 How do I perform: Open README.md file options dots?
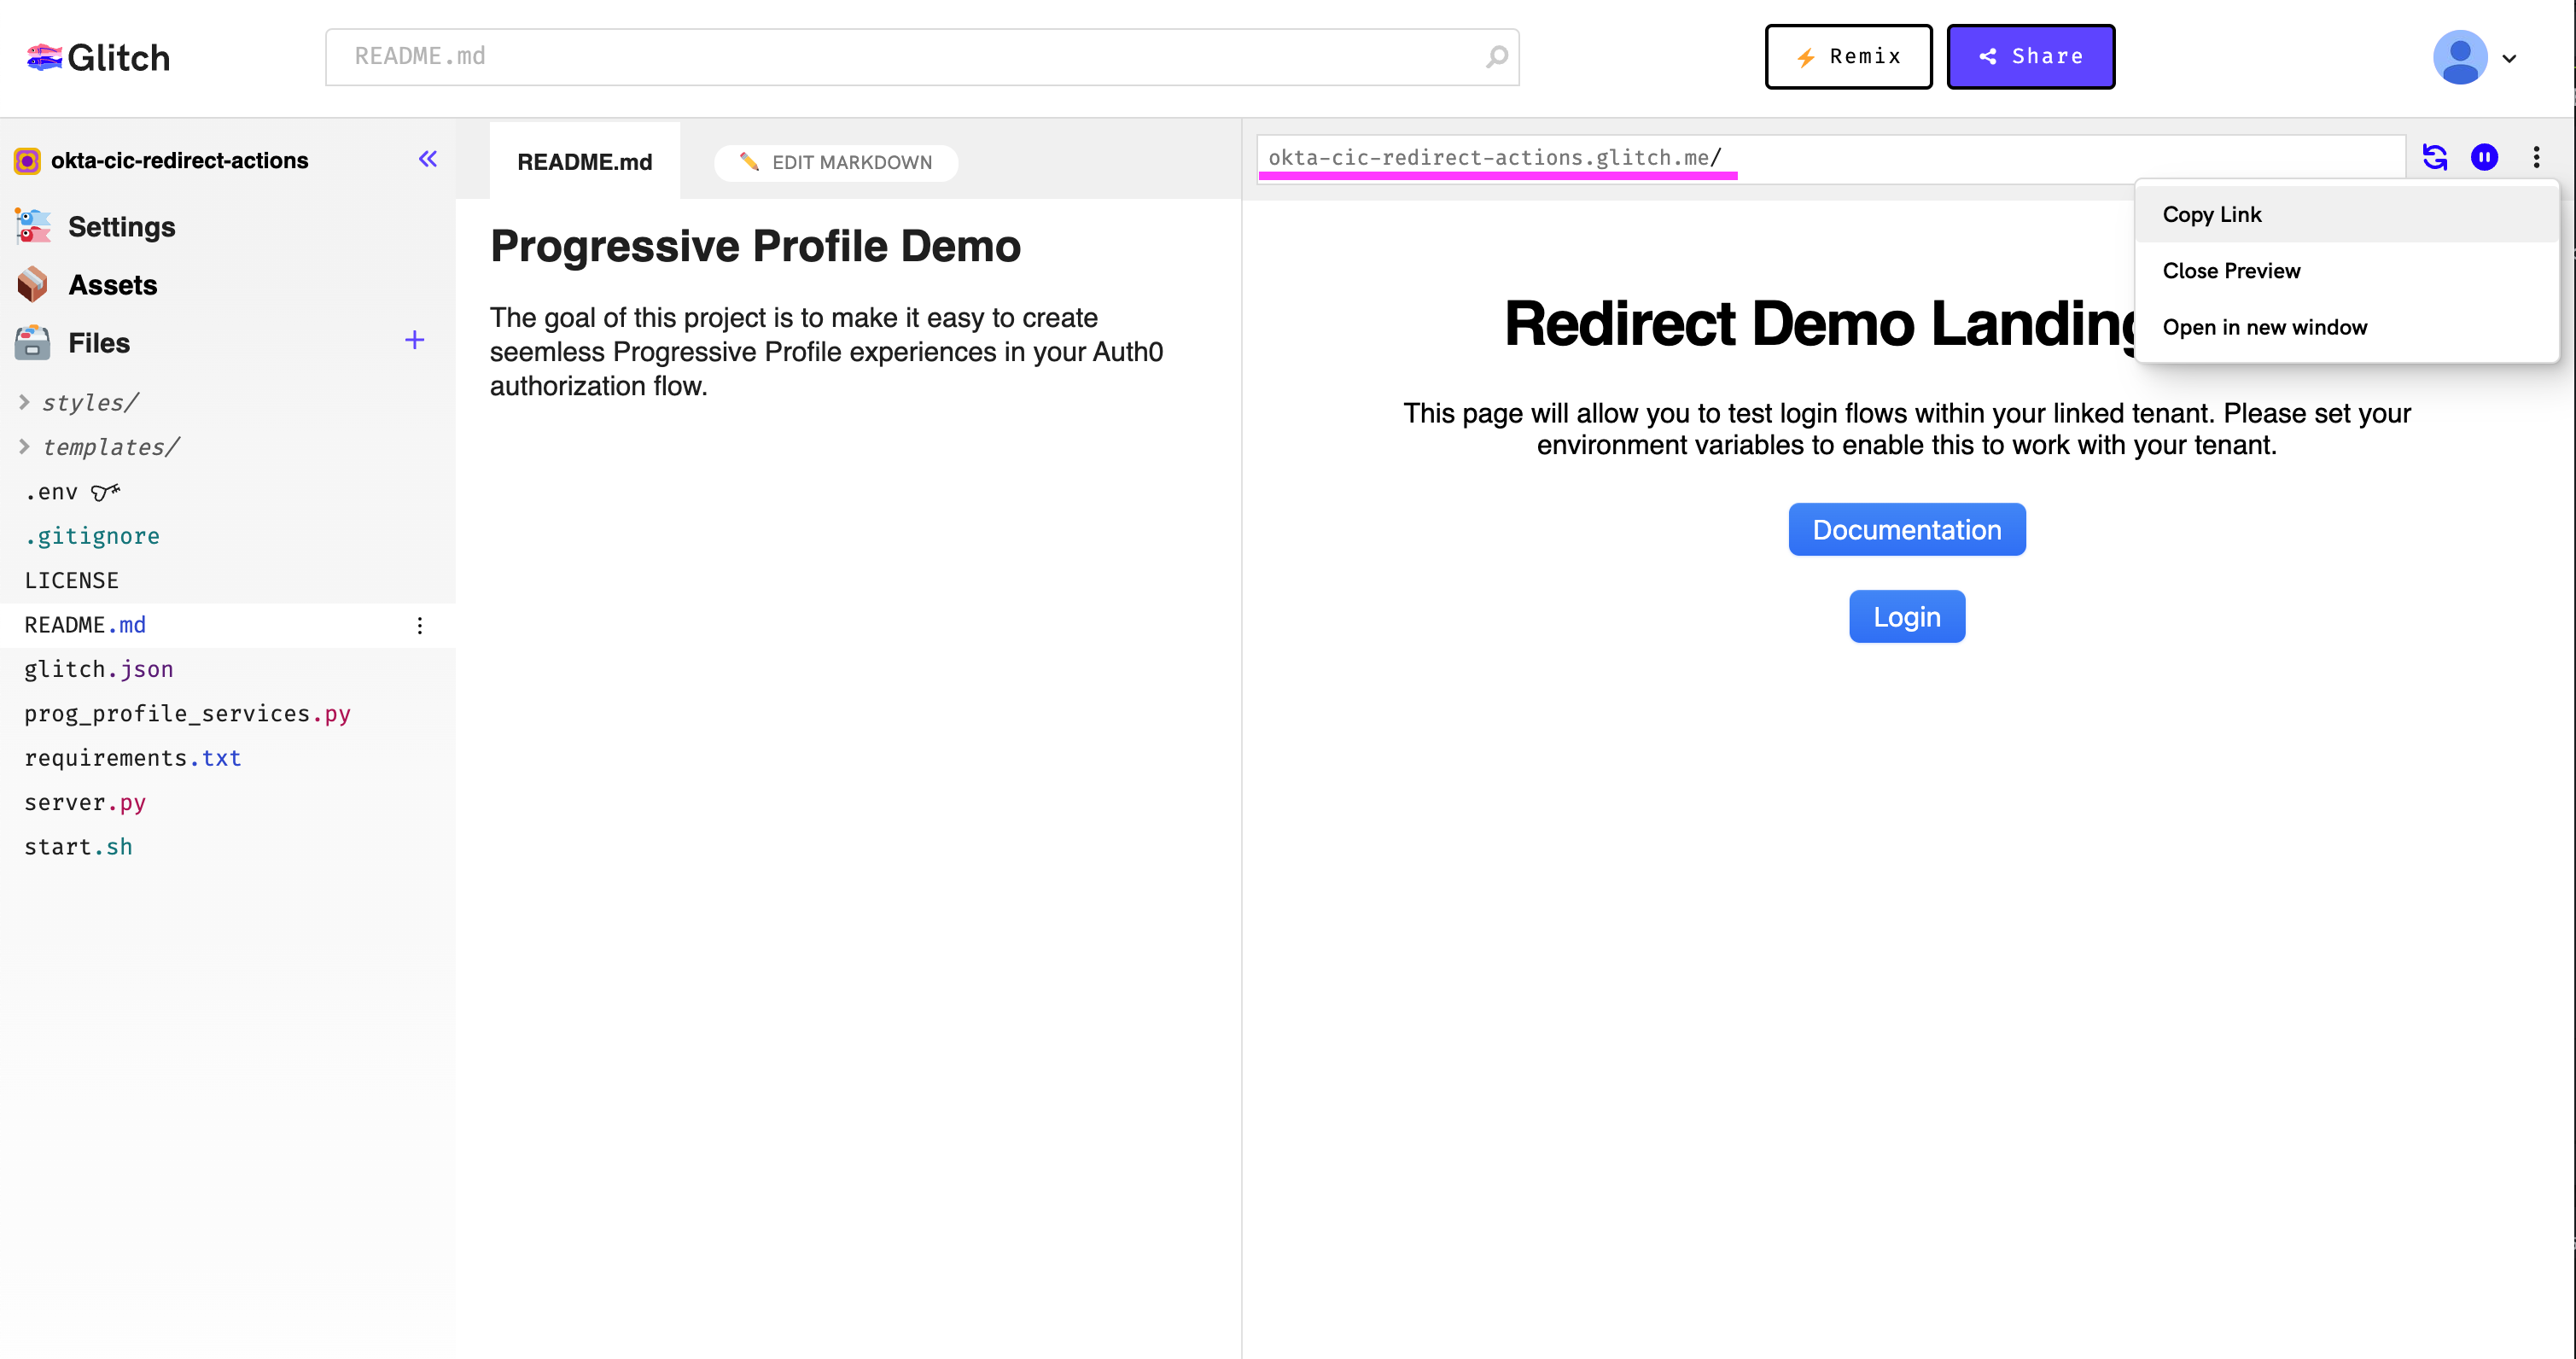tap(419, 625)
